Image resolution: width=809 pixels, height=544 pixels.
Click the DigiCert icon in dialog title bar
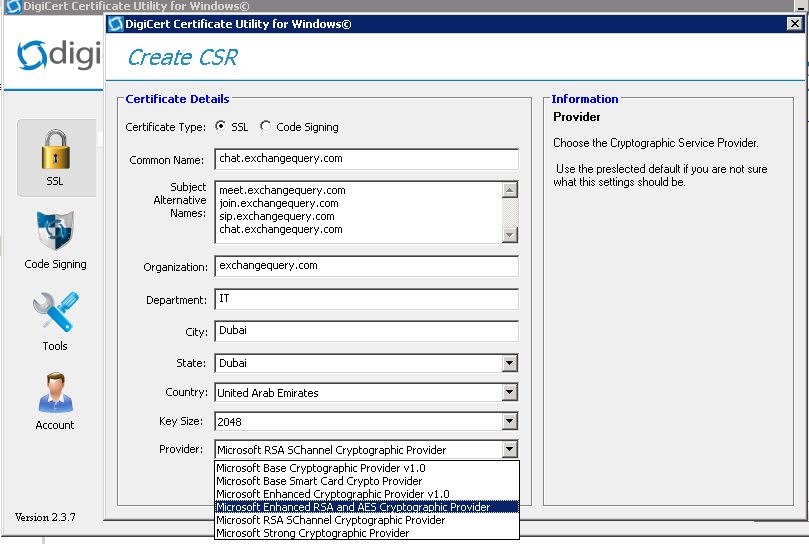point(115,25)
